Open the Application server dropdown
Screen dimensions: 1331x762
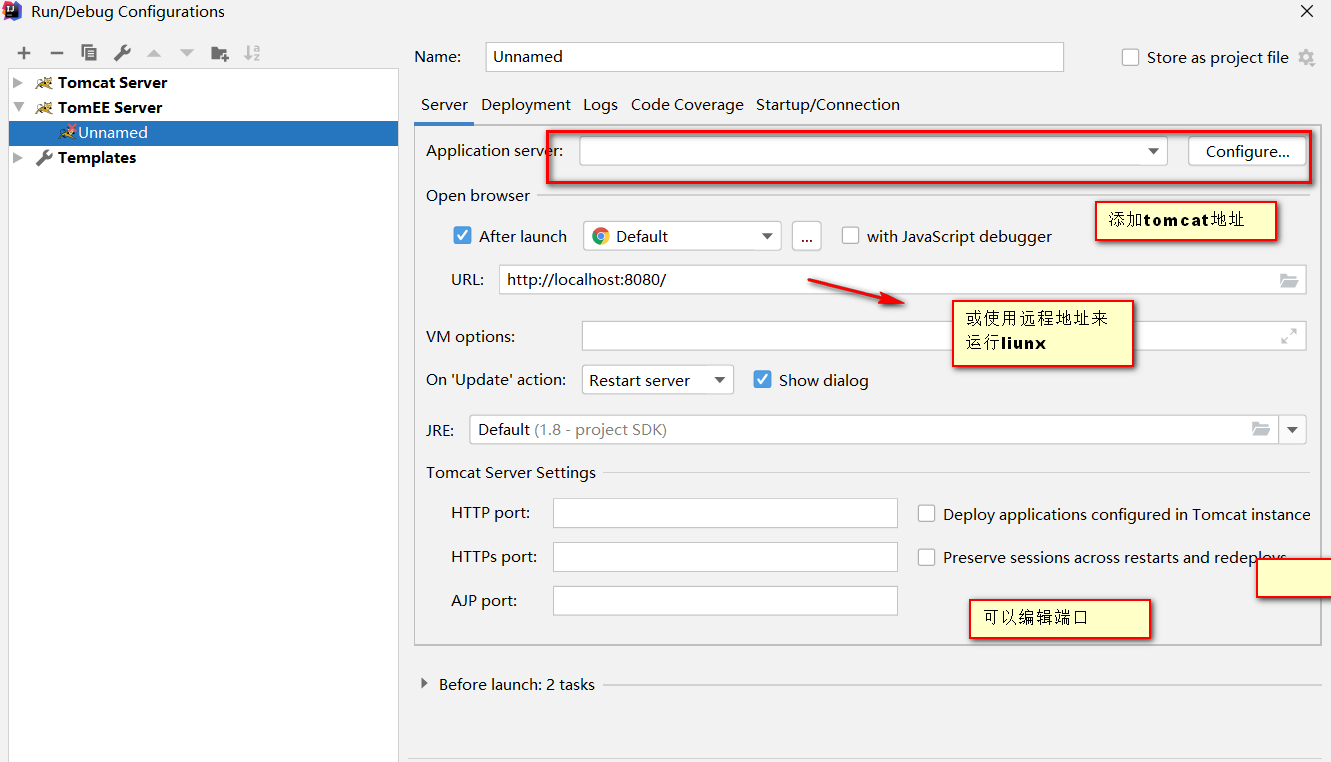[1154, 151]
